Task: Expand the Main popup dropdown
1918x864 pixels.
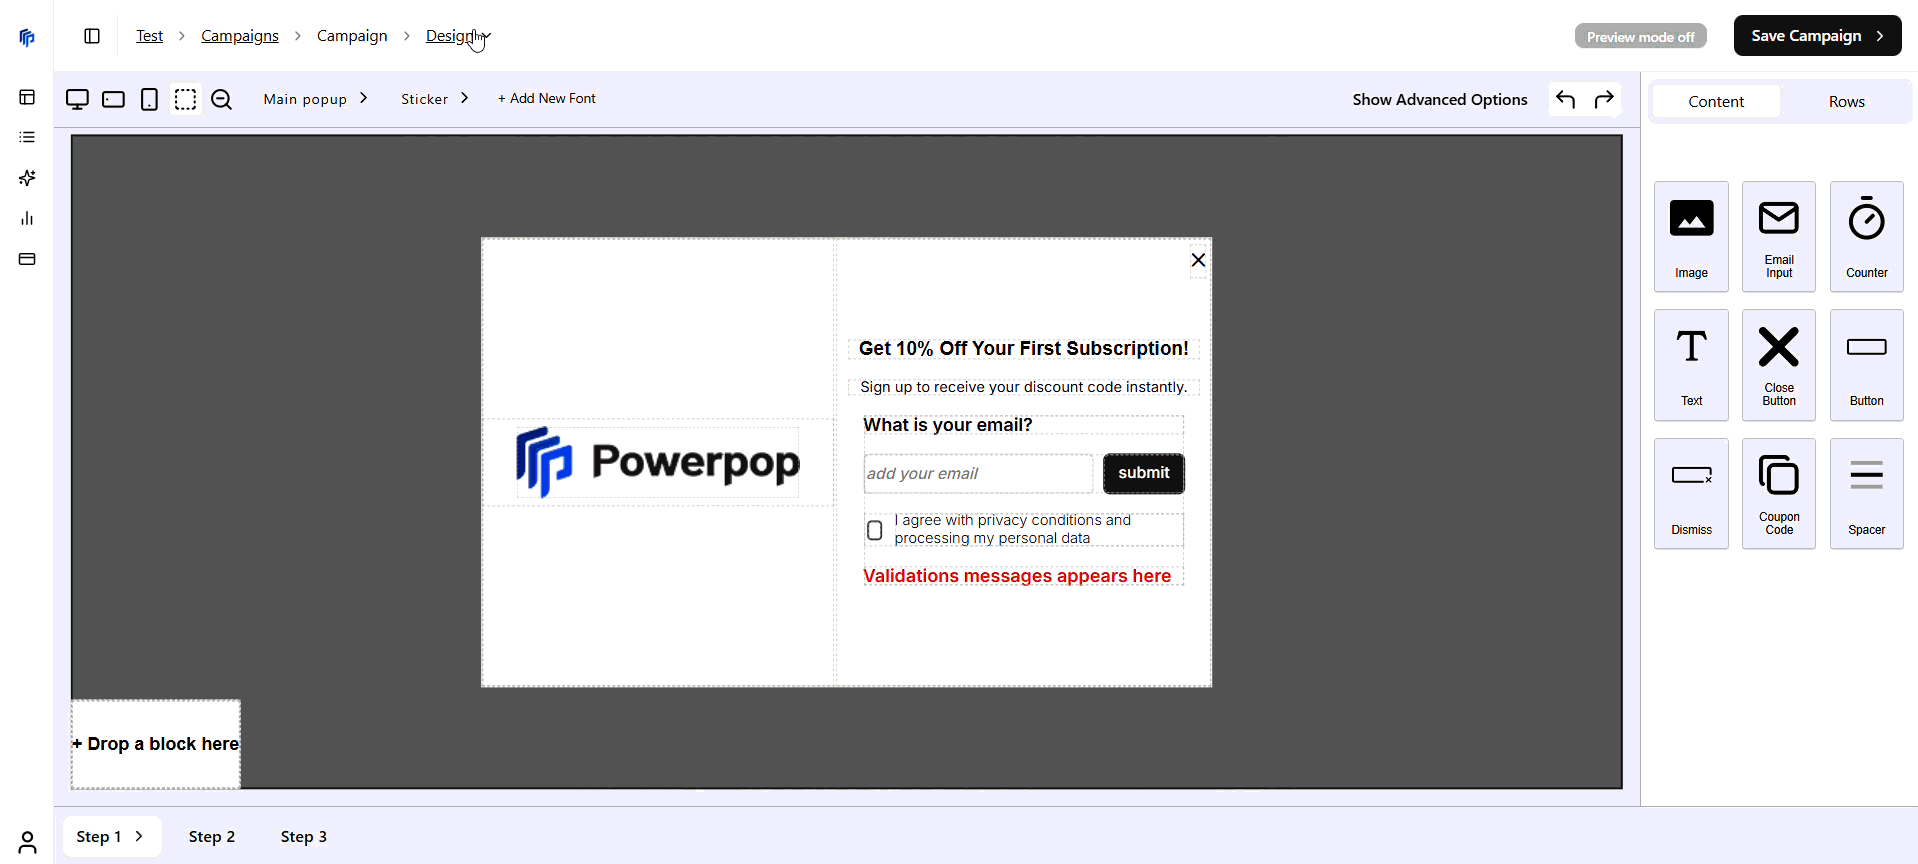Action: click(316, 99)
